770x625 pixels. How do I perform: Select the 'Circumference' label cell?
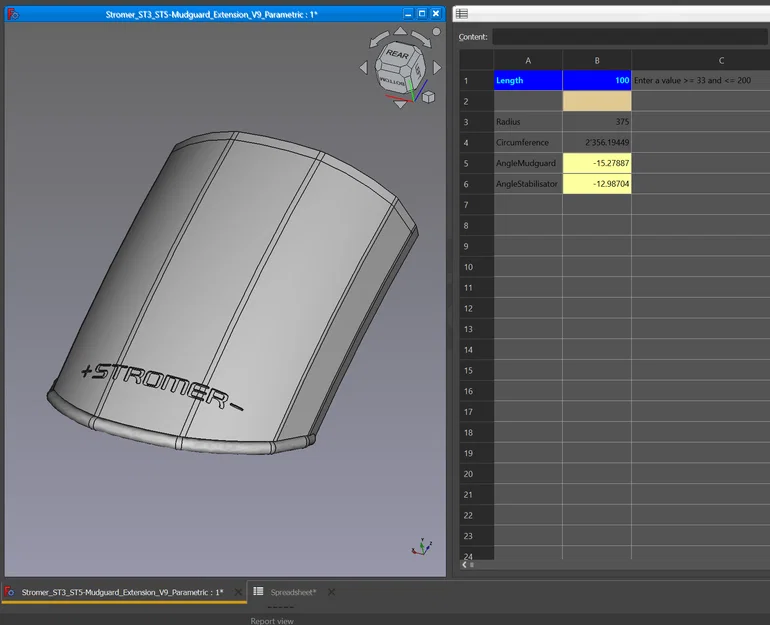(x=528, y=142)
